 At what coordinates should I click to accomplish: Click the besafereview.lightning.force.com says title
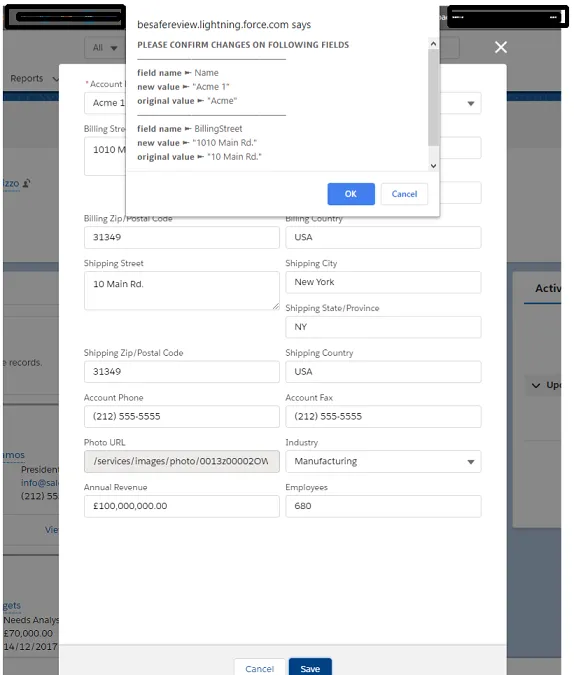[224, 25]
